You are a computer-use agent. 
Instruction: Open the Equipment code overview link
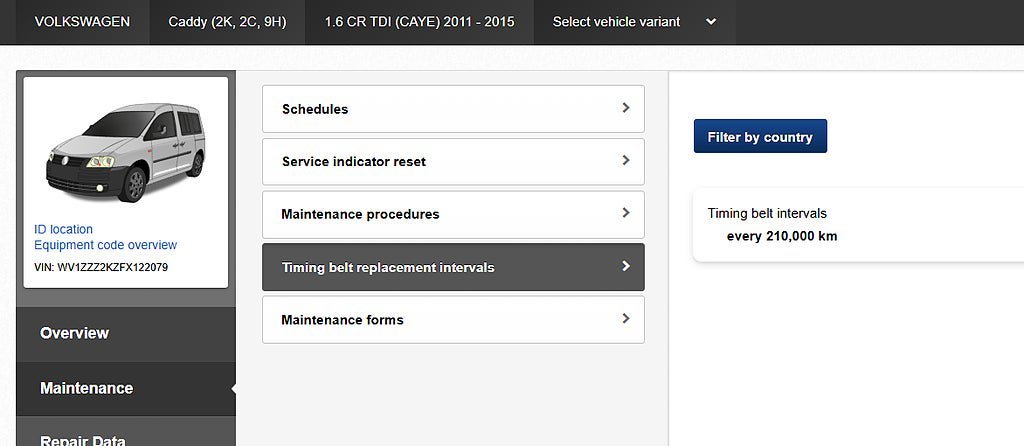(105, 245)
